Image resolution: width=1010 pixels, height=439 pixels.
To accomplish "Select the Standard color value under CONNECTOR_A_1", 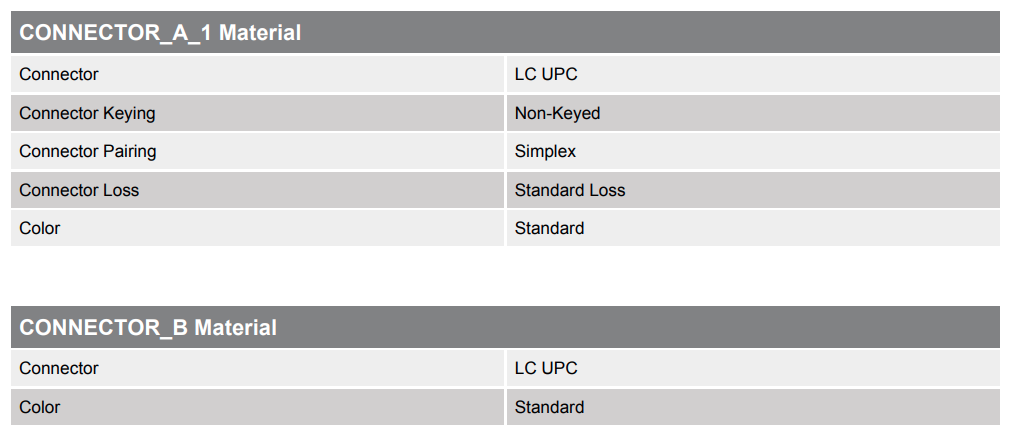I will 549,228.
